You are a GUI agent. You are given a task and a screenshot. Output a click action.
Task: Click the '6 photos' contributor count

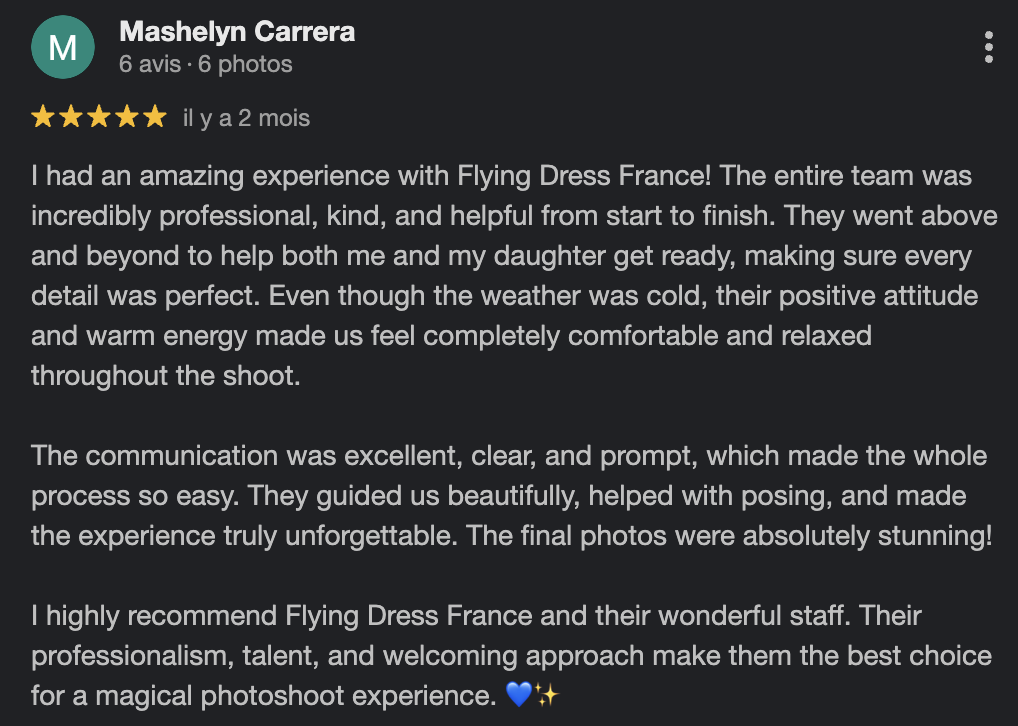coord(245,65)
